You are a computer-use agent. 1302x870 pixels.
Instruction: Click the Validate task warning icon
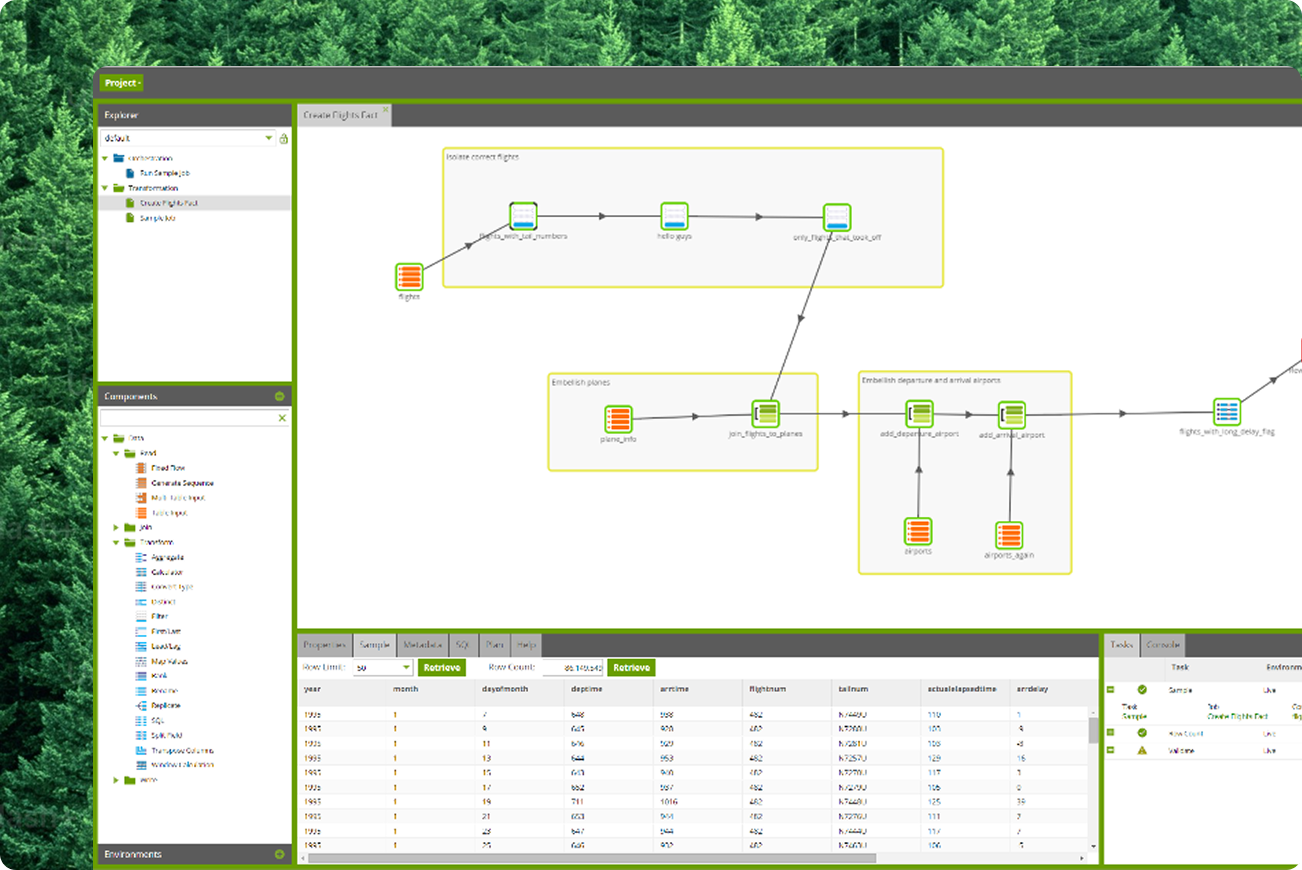click(1142, 750)
